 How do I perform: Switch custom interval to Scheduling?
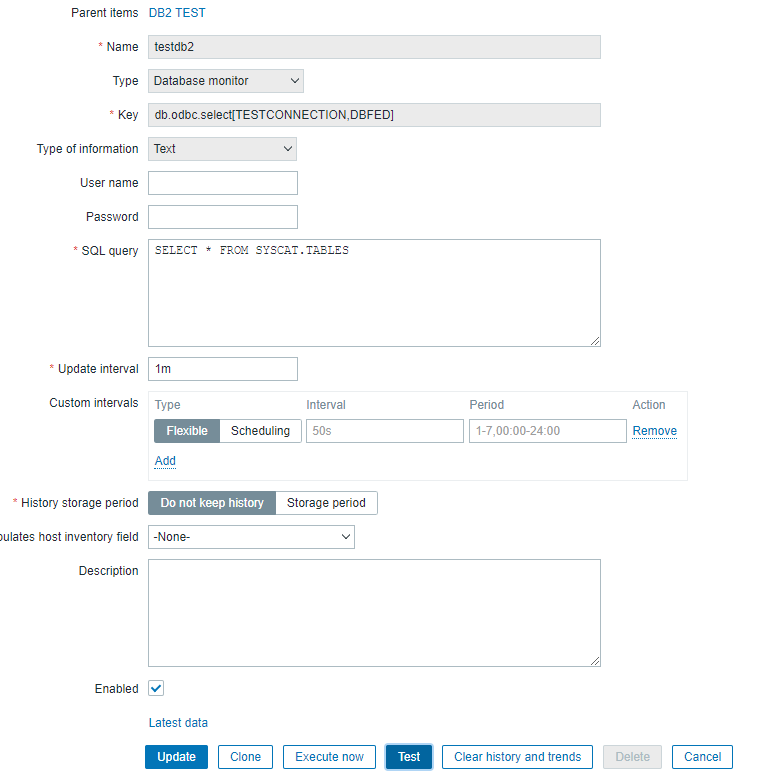[x=260, y=431]
